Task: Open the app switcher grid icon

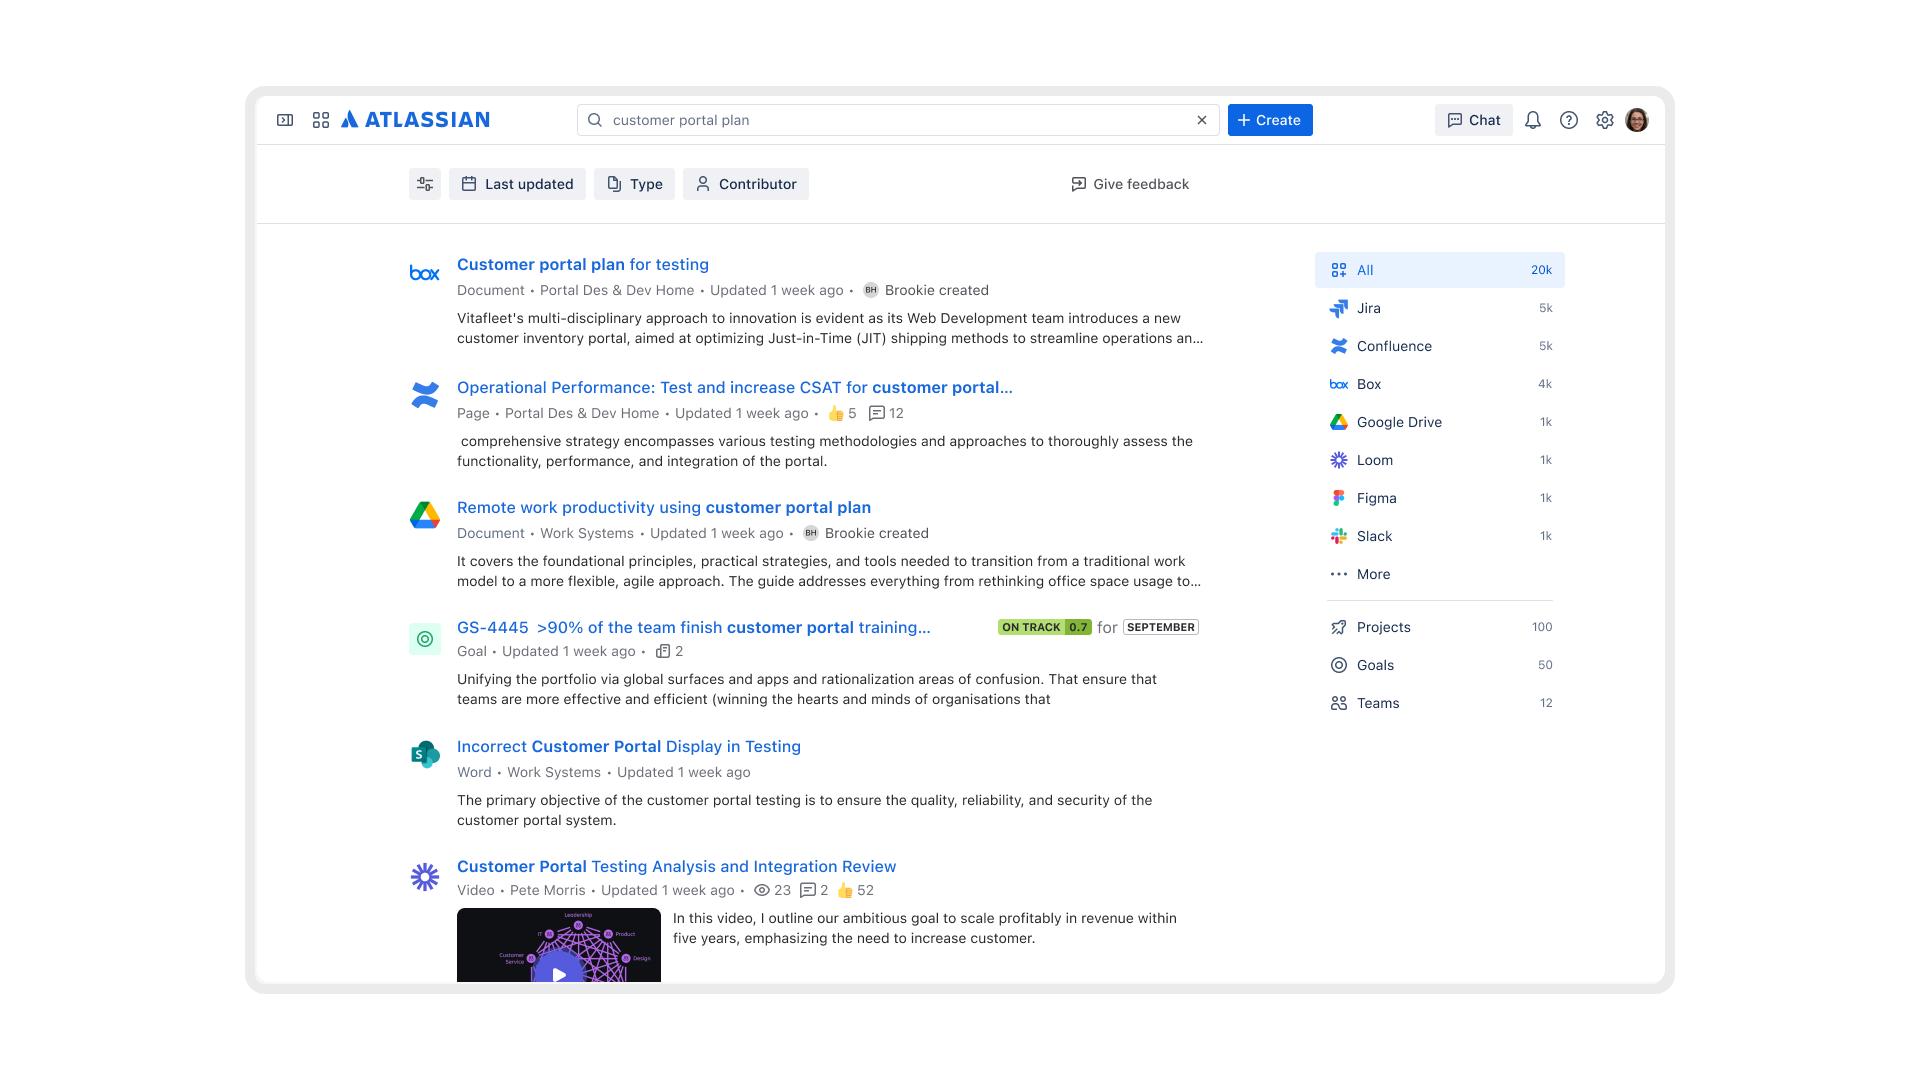Action: [x=321, y=120]
